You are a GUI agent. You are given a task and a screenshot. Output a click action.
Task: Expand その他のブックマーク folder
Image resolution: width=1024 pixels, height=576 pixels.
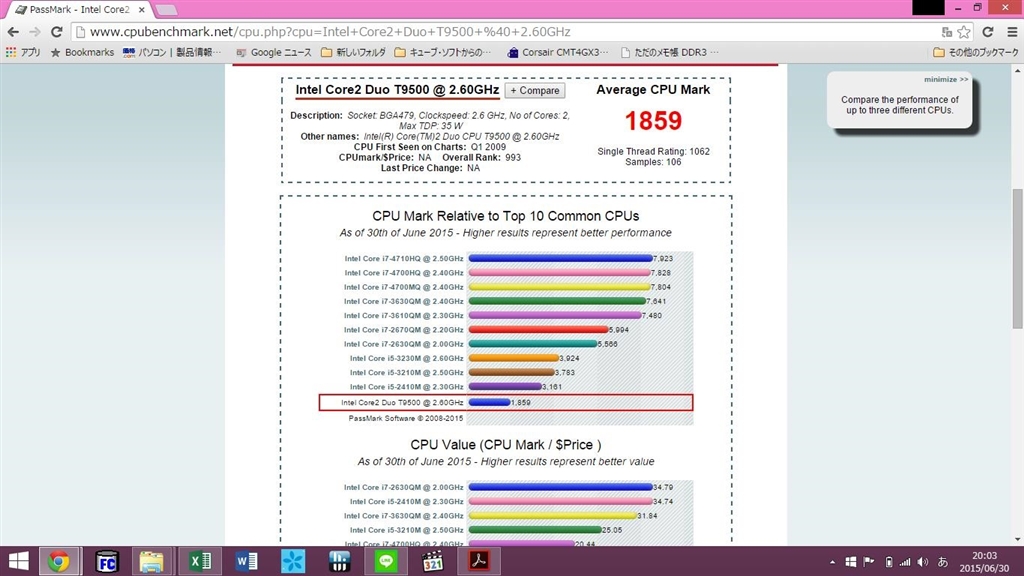[x=976, y=52]
